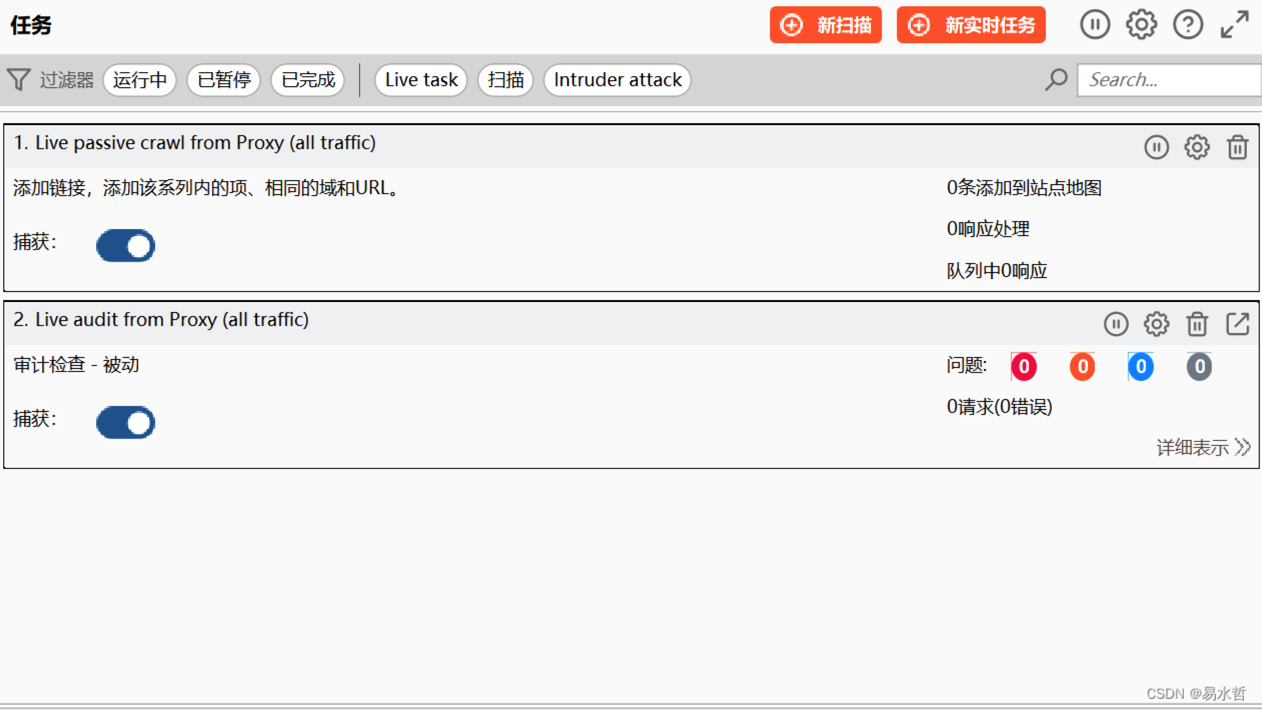The height and width of the screenshot is (711, 1262).
Task: Filter tasks by Live task
Action: tap(421, 80)
